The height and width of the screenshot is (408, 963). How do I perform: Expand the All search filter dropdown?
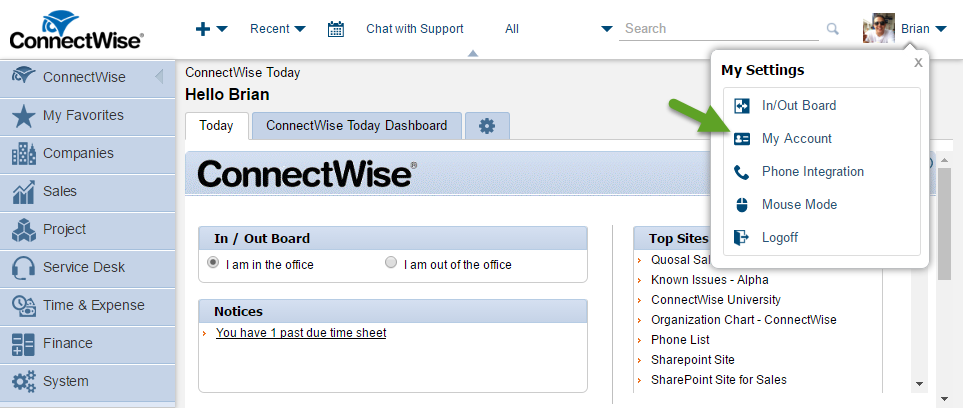(558, 29)
